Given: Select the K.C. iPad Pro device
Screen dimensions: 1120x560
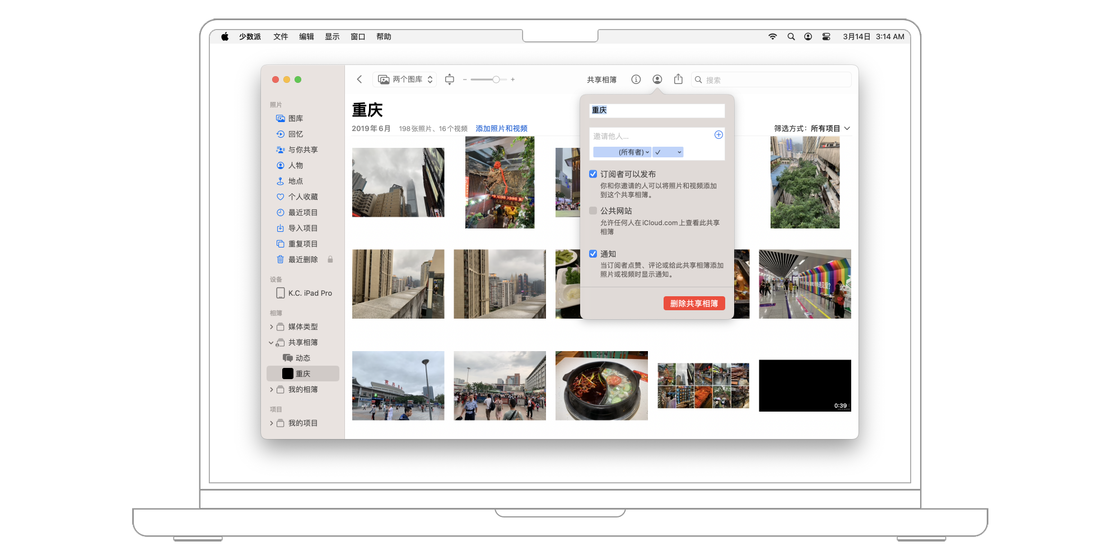Looking at the screenshot, I should pos(303,294).
